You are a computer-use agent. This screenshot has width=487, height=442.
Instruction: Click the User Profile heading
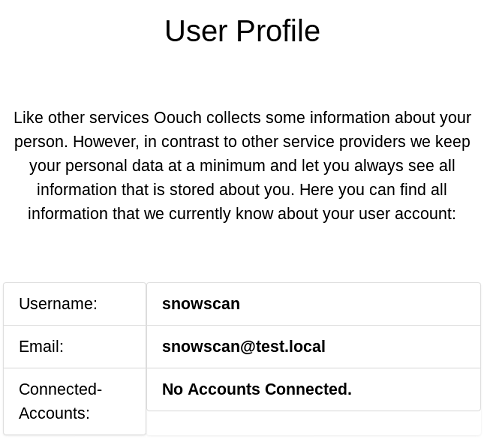pyautogui.click(x=242, y=31)
